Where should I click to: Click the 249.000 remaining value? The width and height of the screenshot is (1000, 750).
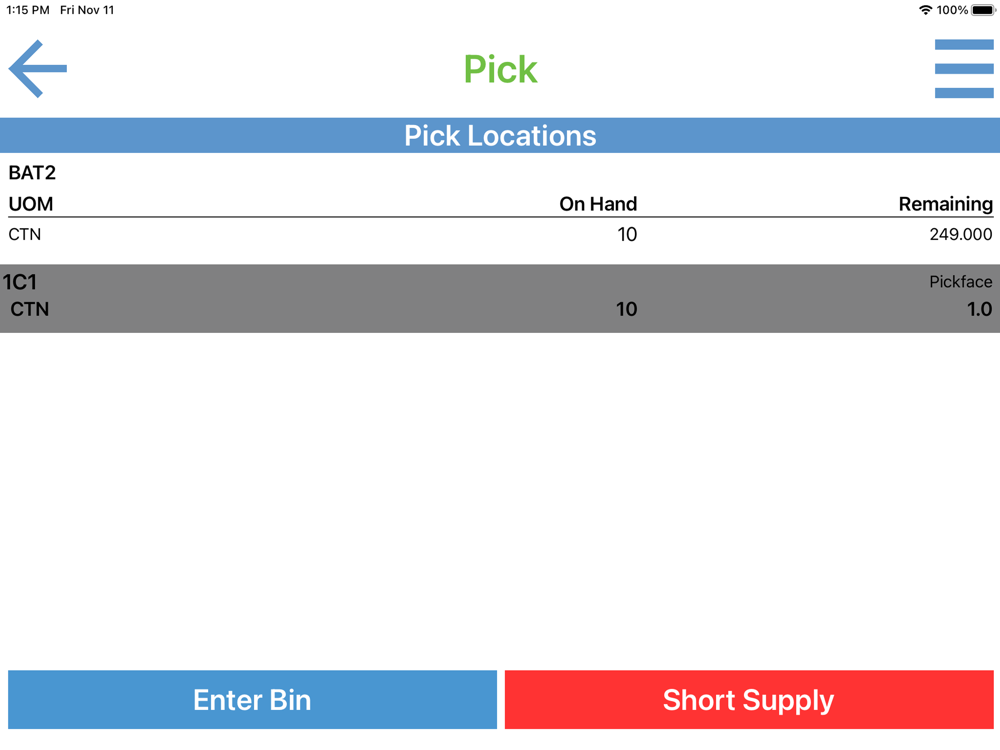(960, 235)
